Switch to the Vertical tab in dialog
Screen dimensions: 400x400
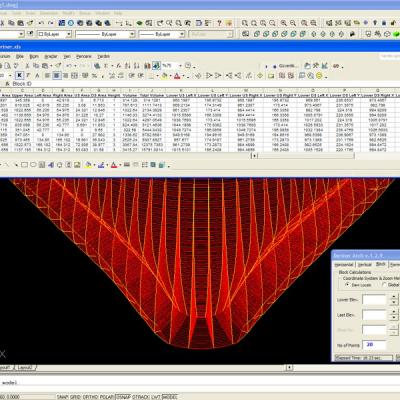pos(365,264)
